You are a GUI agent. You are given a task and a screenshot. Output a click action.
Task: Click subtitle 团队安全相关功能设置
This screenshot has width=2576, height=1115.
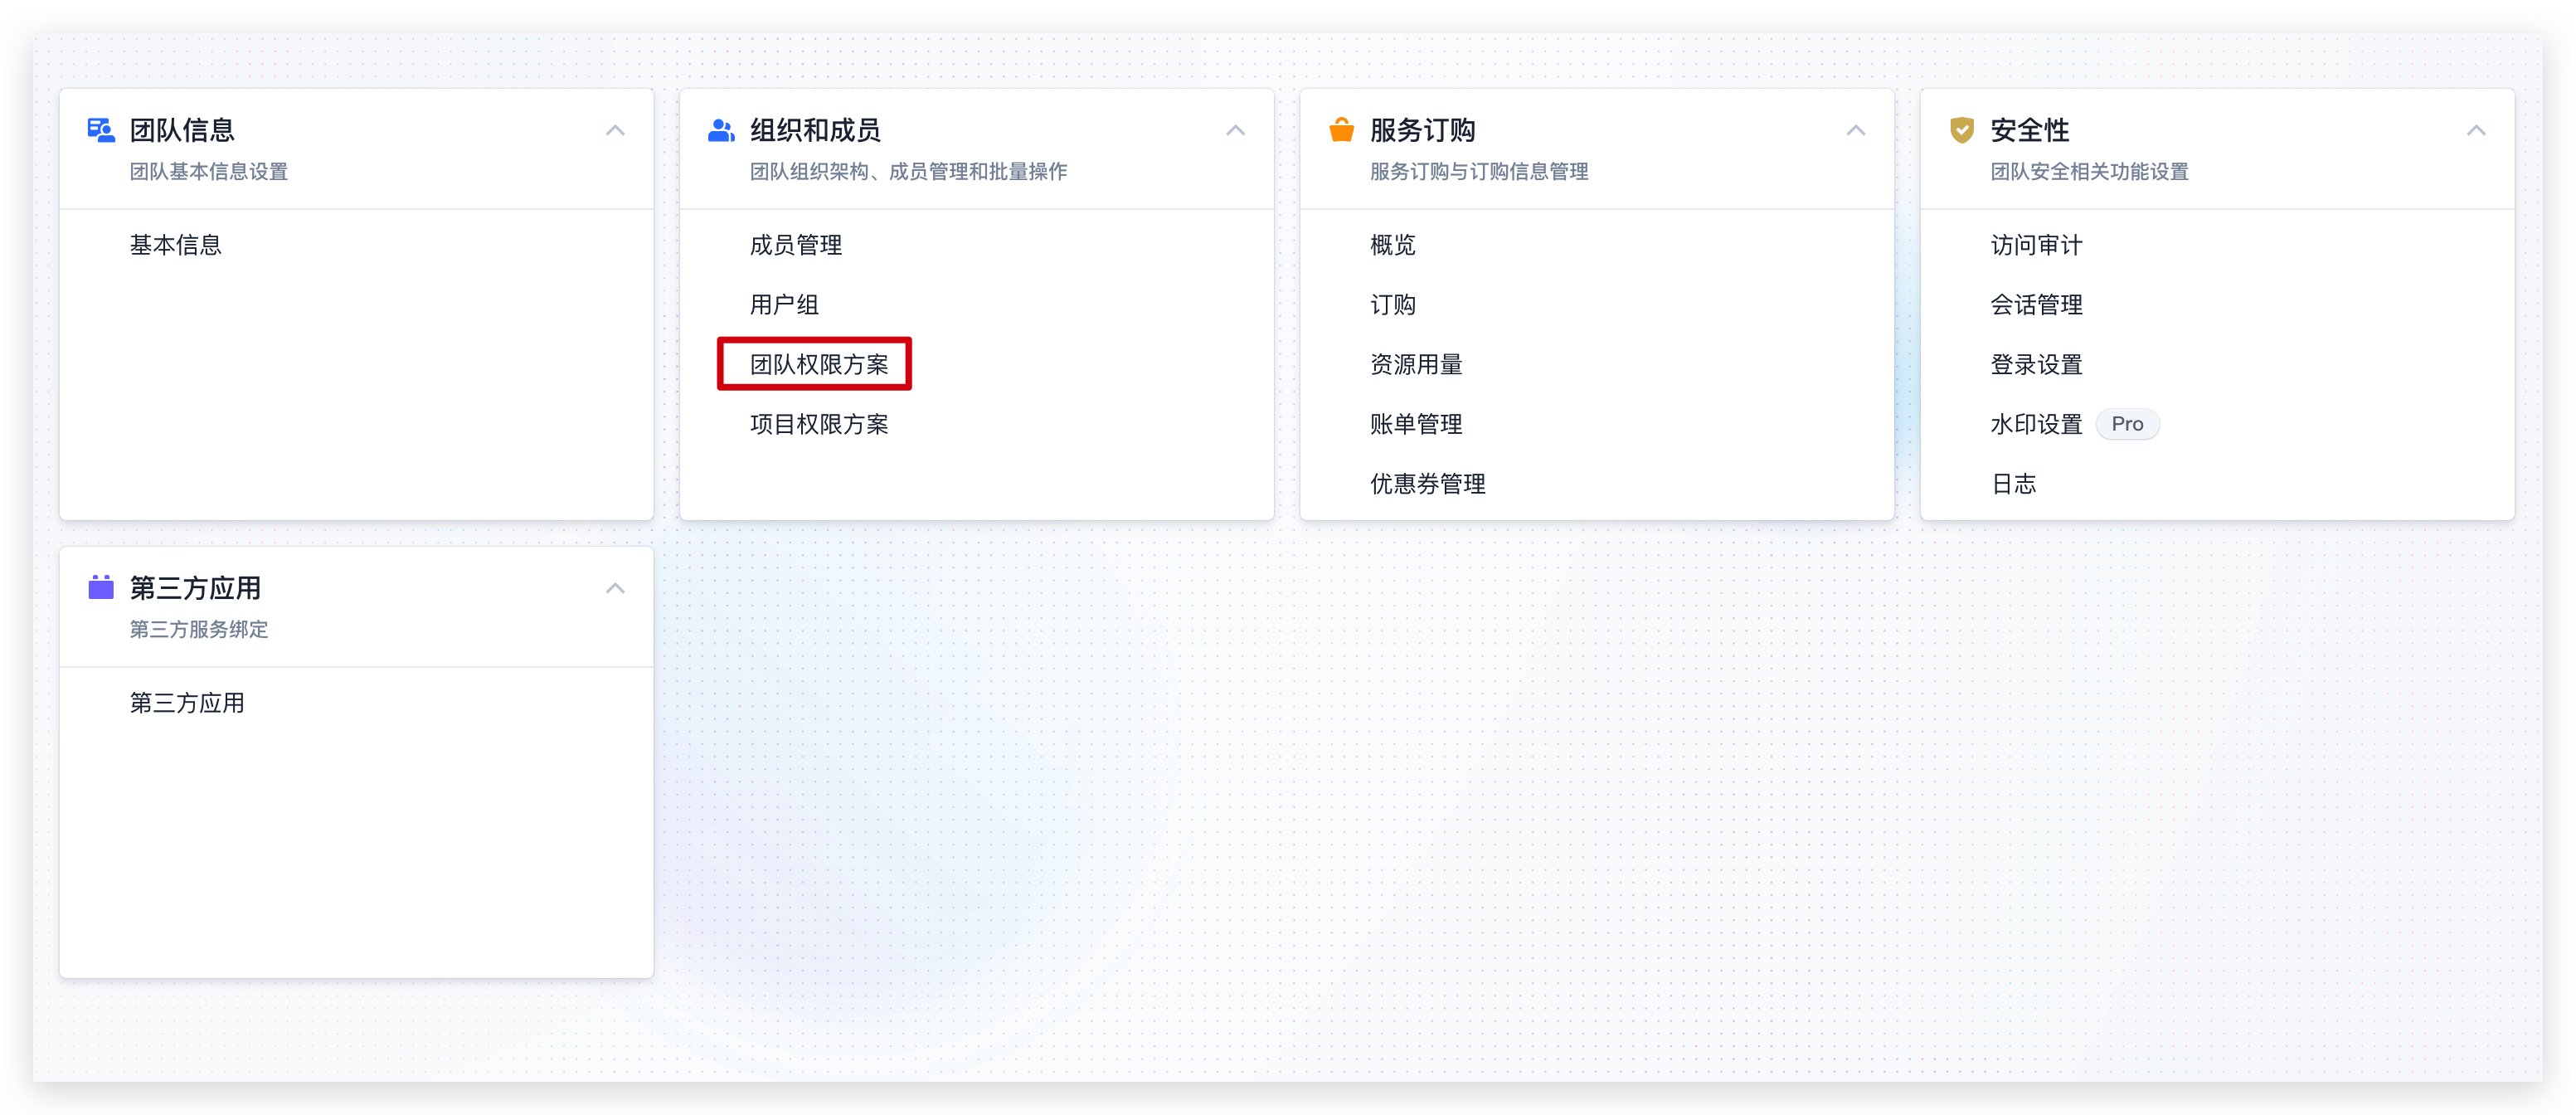(x=2089, y=172)
